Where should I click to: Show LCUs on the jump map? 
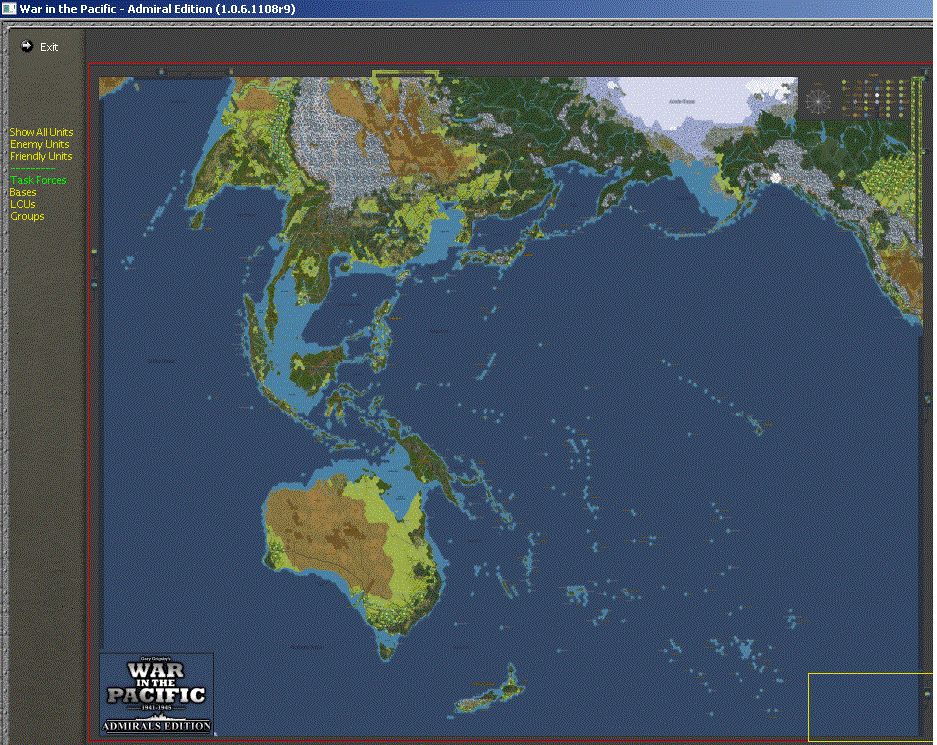tap(23, 204)
